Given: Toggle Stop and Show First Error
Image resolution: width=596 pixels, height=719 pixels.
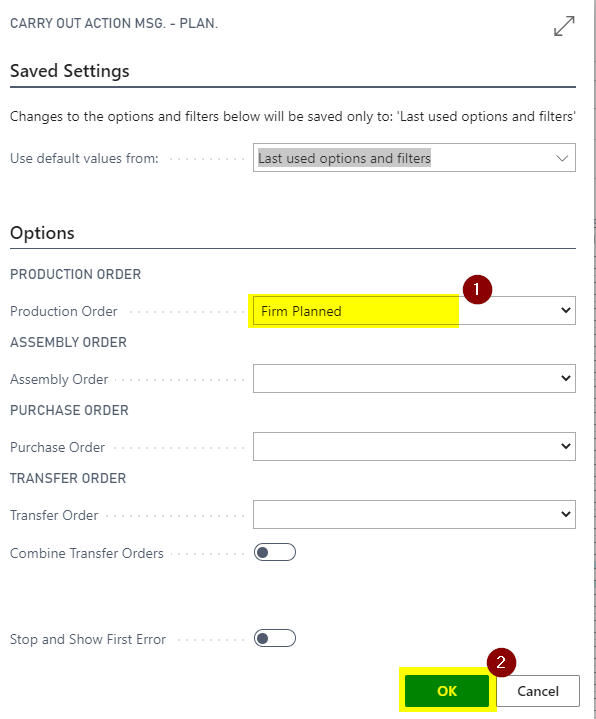Looking at the screenshot, I should pos(275,638).
